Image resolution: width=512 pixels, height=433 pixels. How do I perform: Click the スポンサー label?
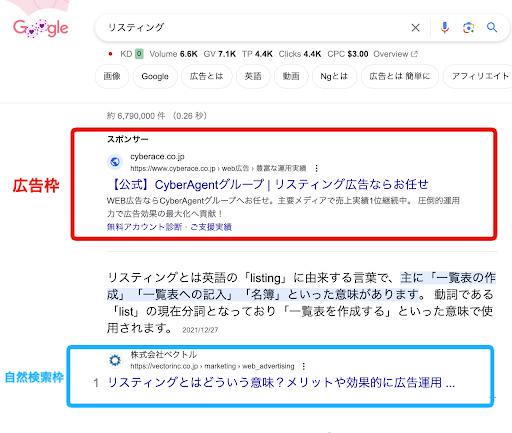coord(128,139)
